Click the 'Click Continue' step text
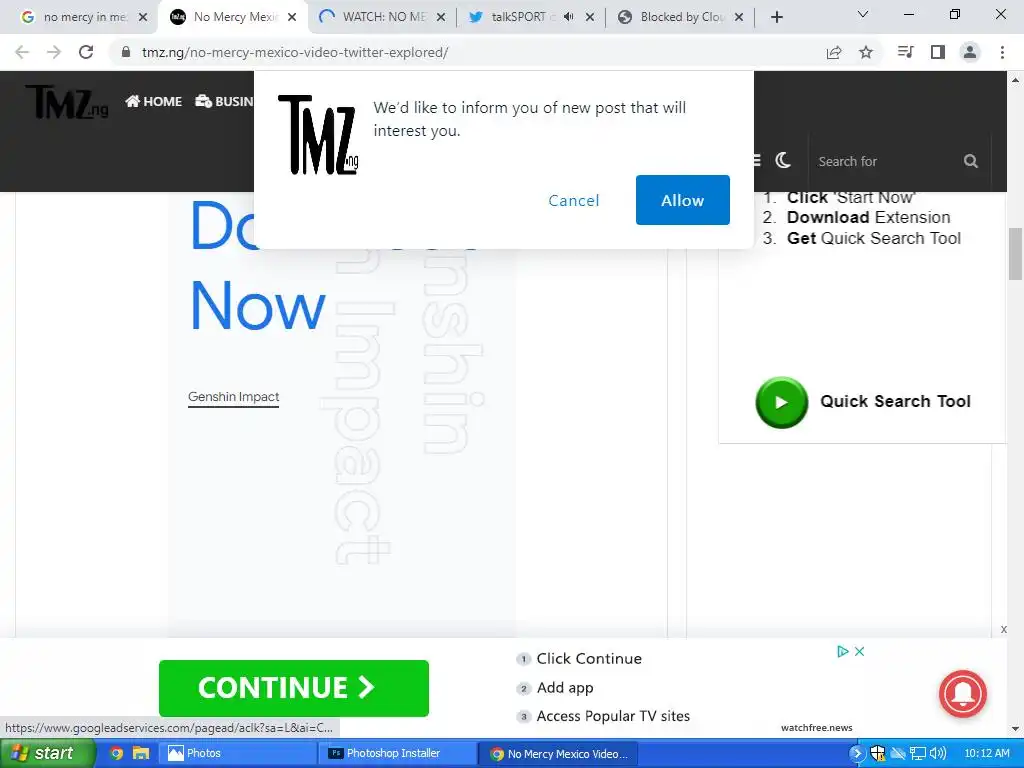1024x768 pixels. (x=589, y=659)
